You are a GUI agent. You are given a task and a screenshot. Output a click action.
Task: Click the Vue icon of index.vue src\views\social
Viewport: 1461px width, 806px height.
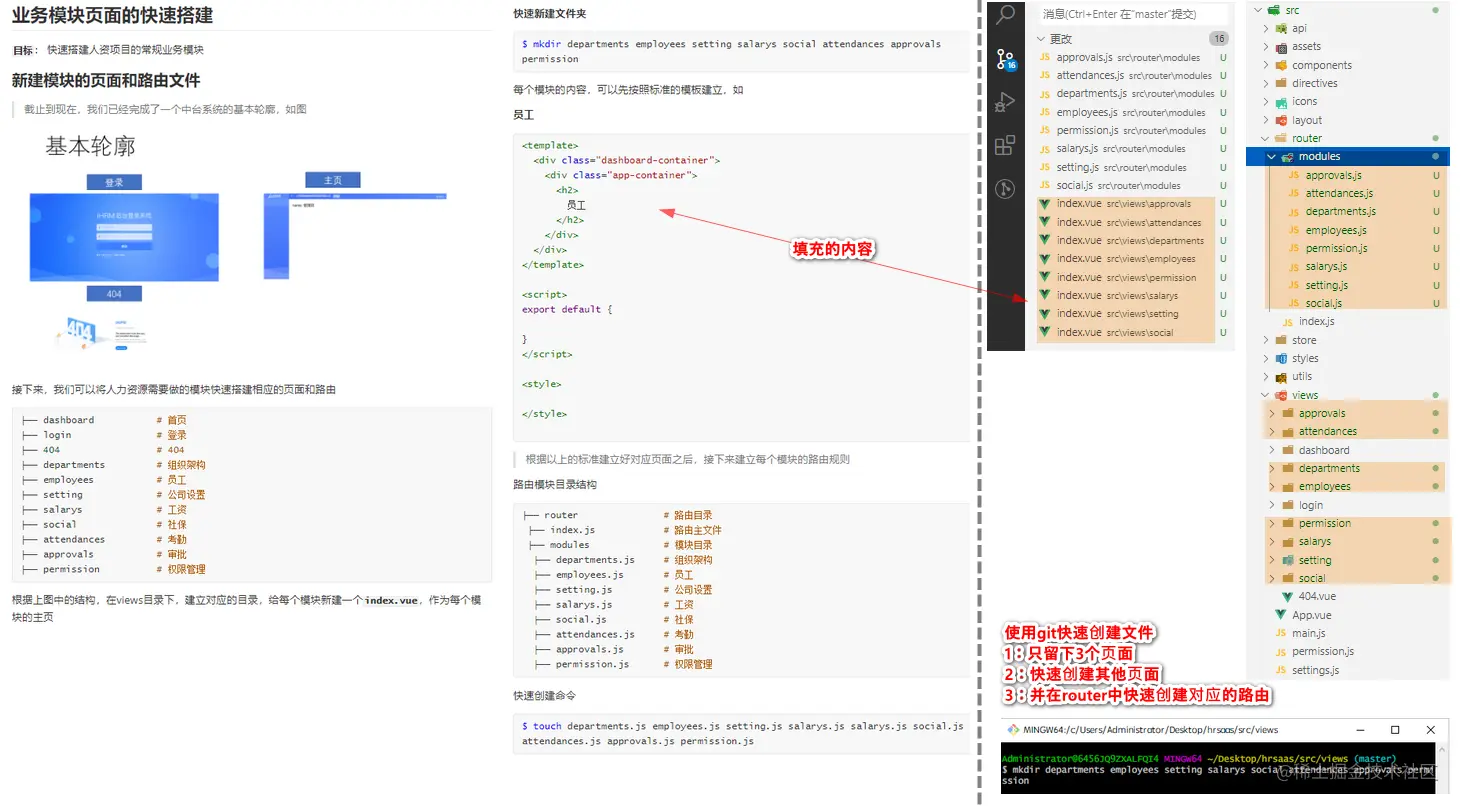click(x=1045, y=332)
